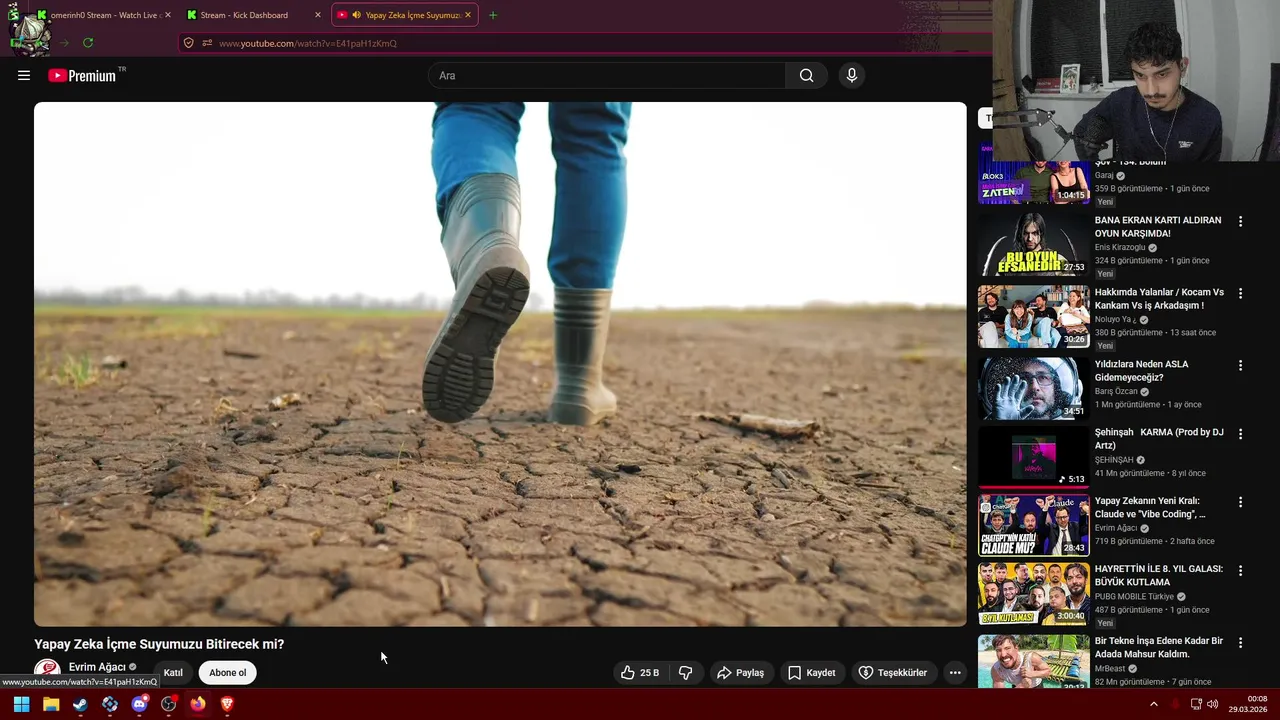
Task: Share the video via Paylaş
Action: click(740, 673)
